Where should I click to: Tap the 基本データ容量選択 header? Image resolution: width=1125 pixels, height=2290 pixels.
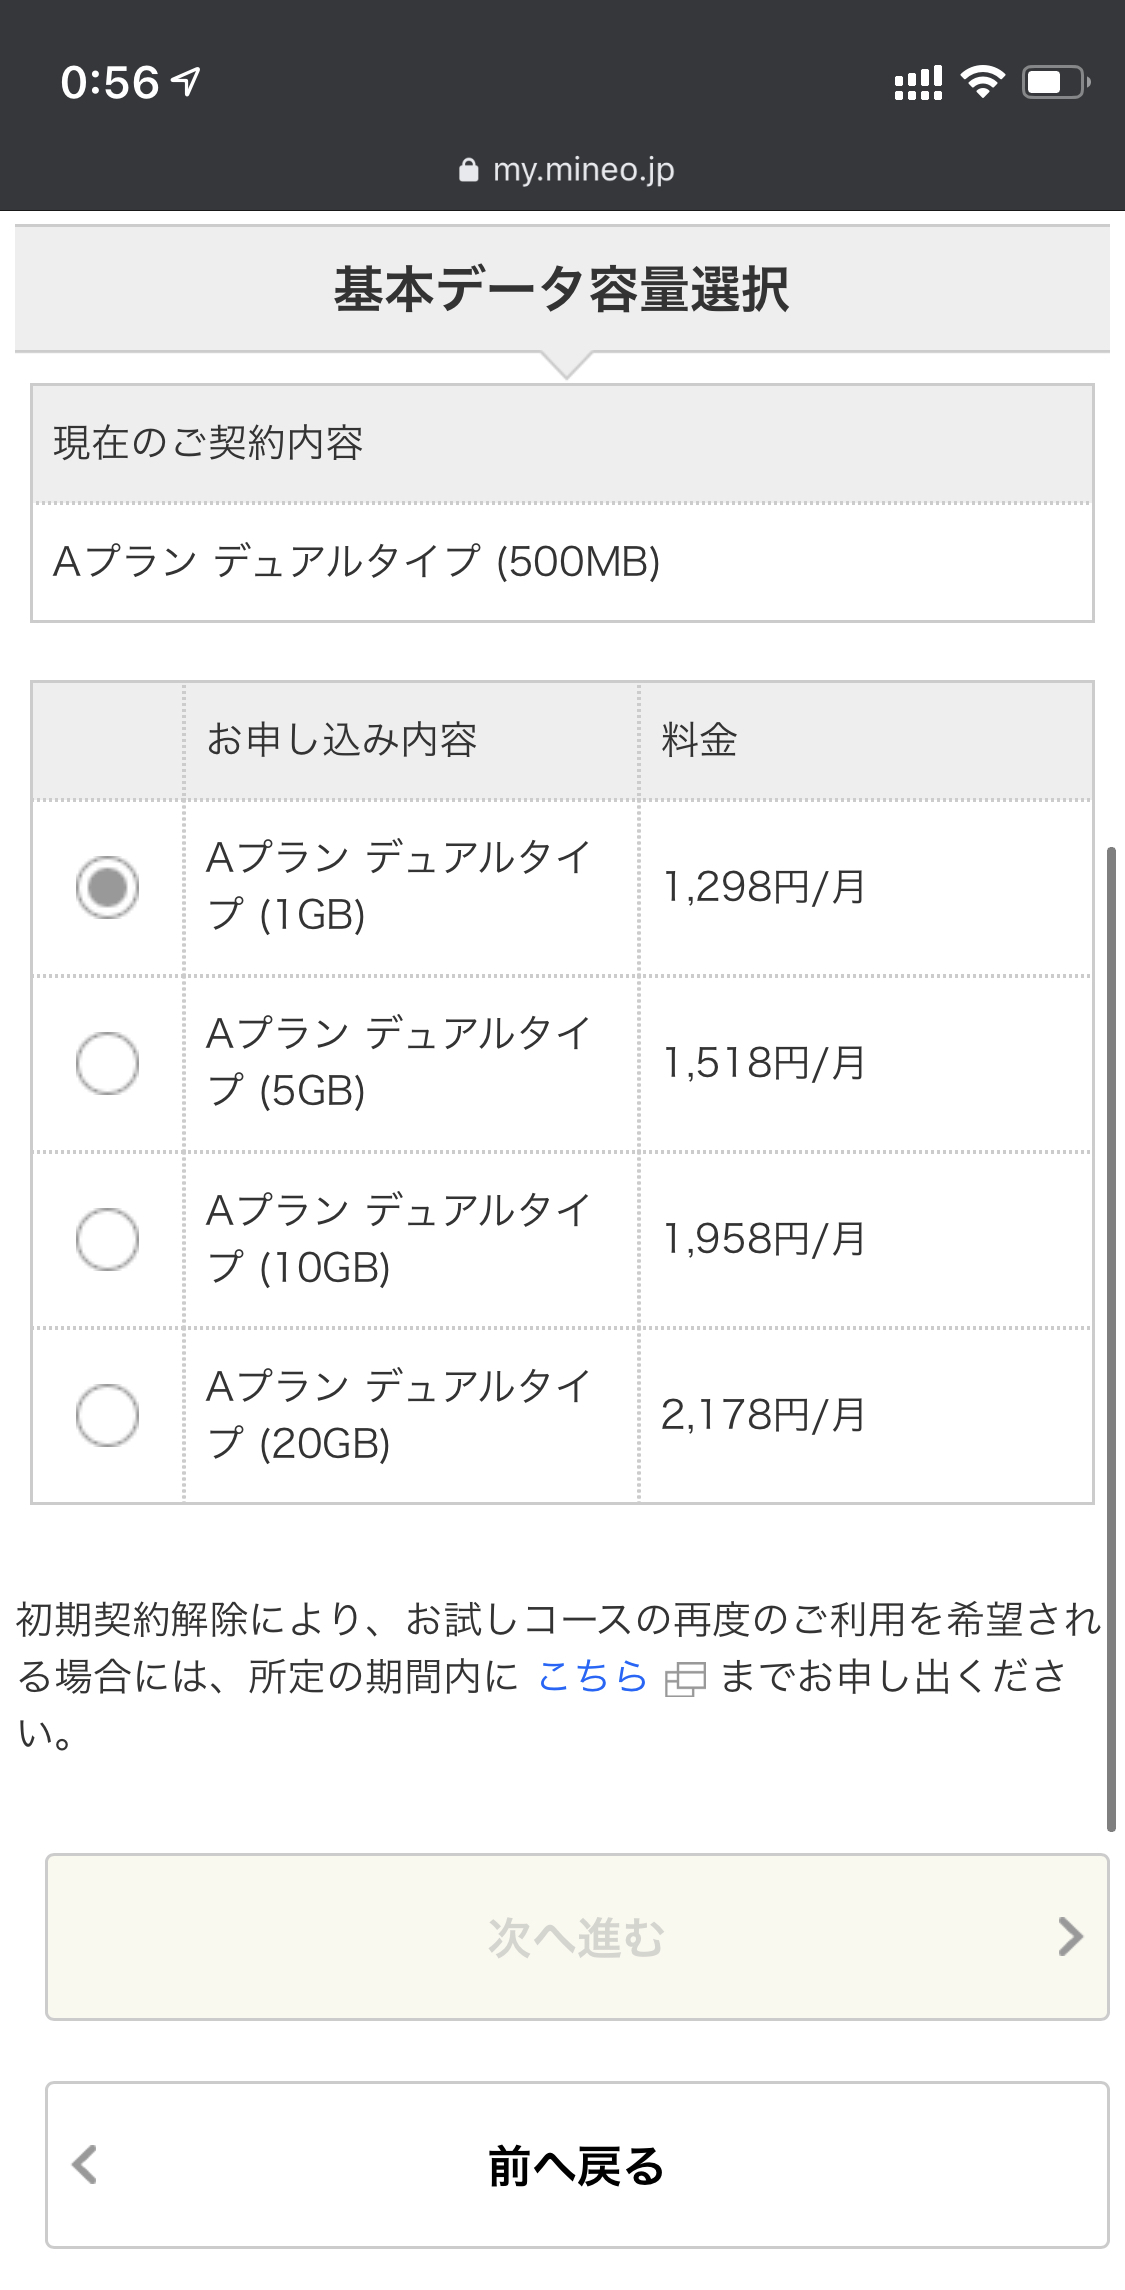point(562,290)
